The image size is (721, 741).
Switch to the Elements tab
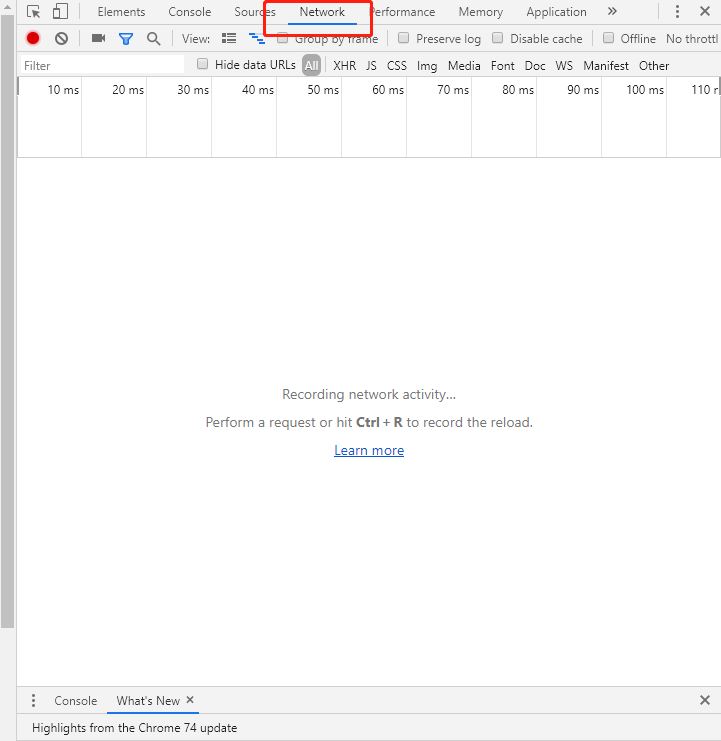(121, 12)
